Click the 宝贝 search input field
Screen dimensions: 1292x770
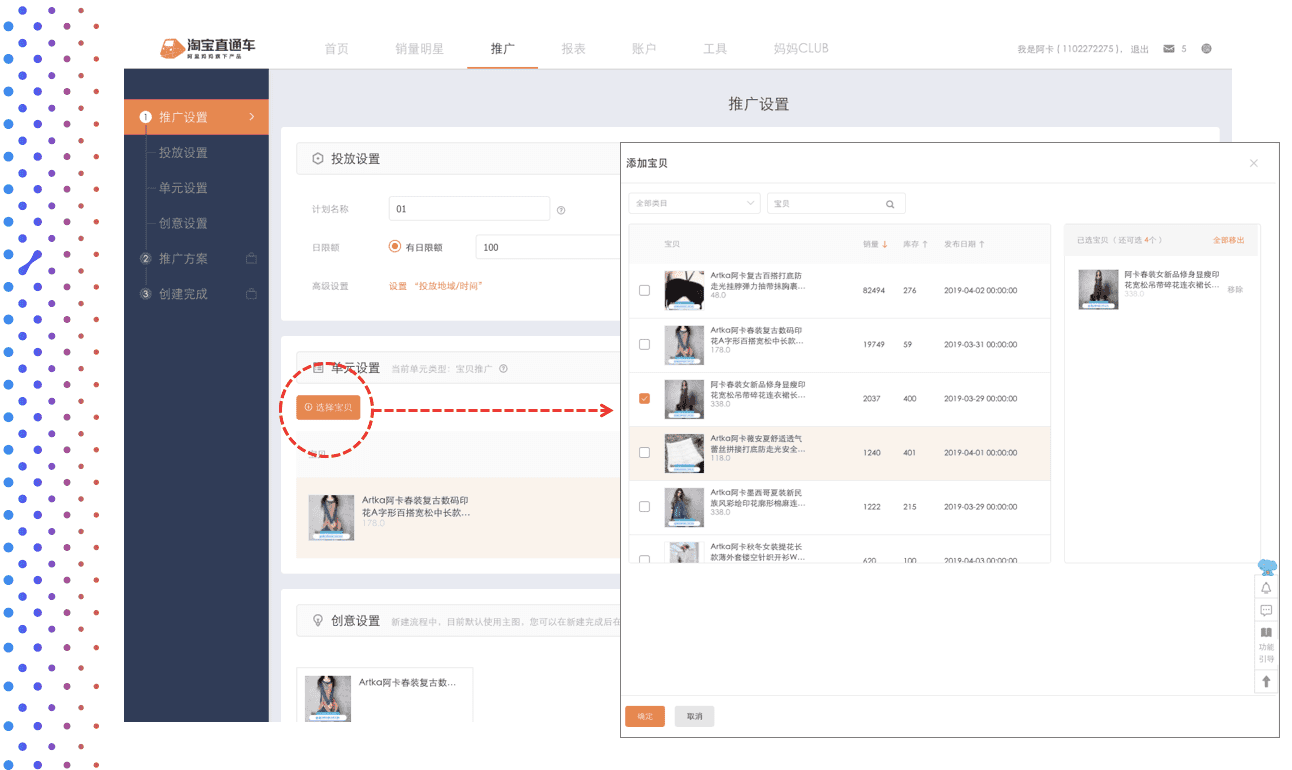[x=836, y=204]
